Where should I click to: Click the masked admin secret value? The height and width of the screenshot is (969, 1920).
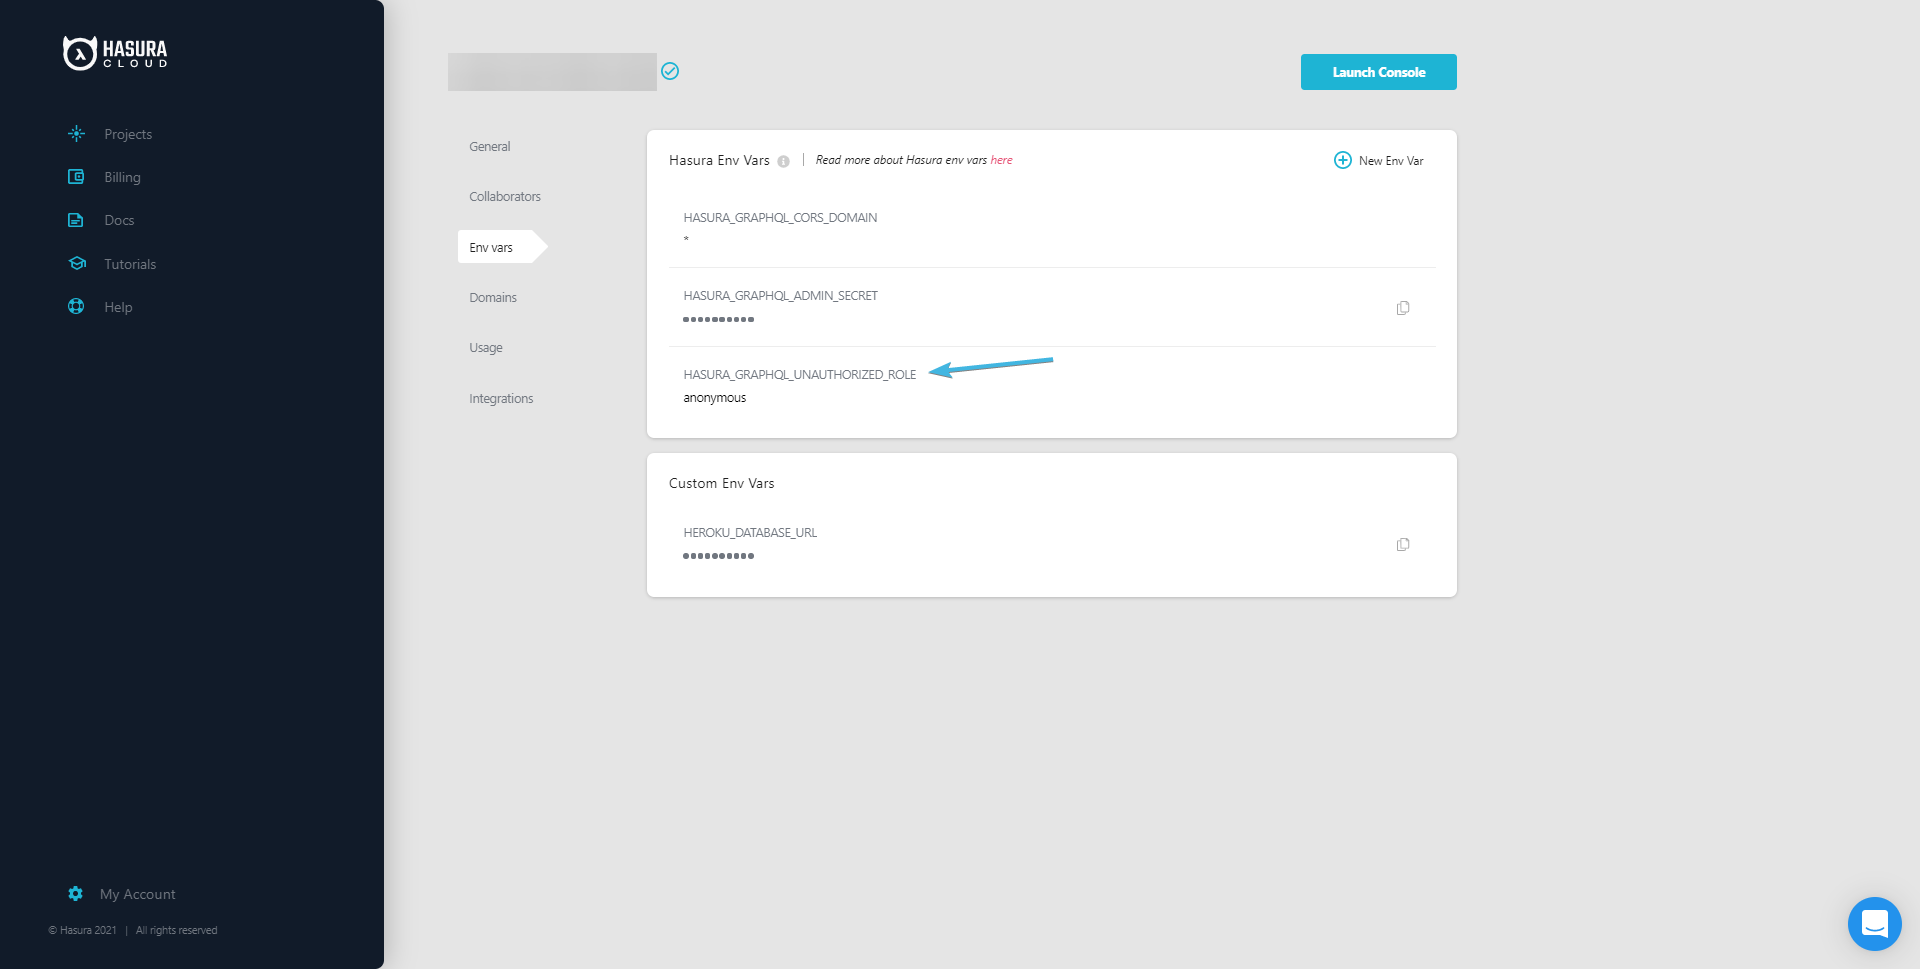point(718,319)
